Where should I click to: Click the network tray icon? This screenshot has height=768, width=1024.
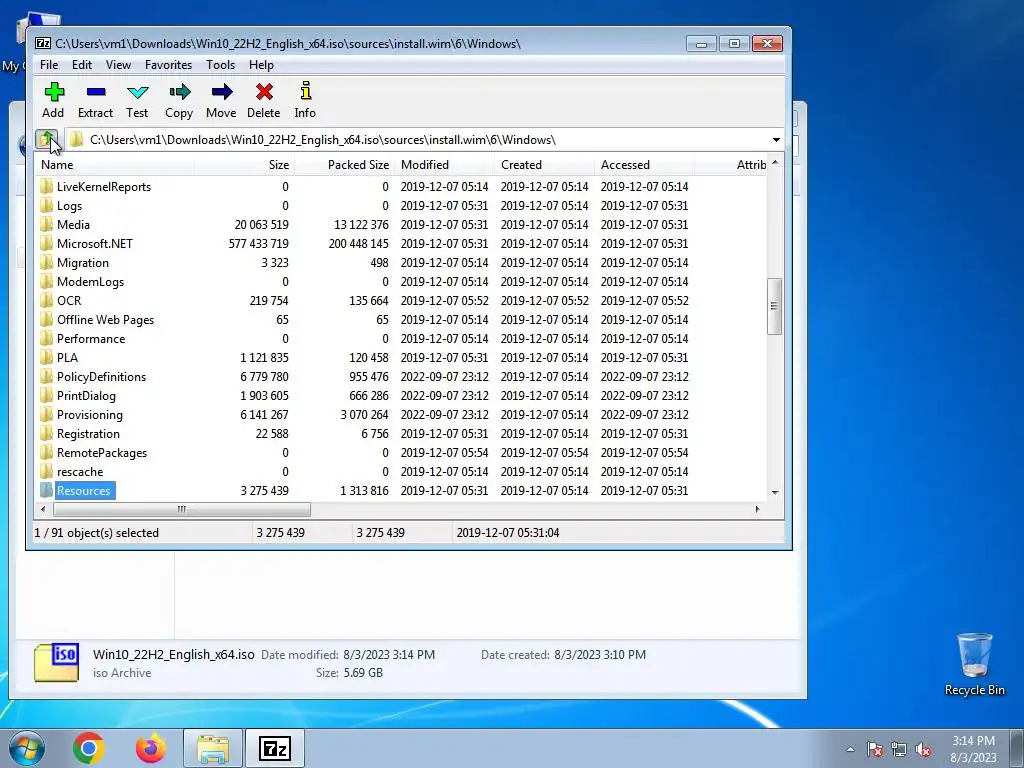pyautogui.click(x=899, y=750)
